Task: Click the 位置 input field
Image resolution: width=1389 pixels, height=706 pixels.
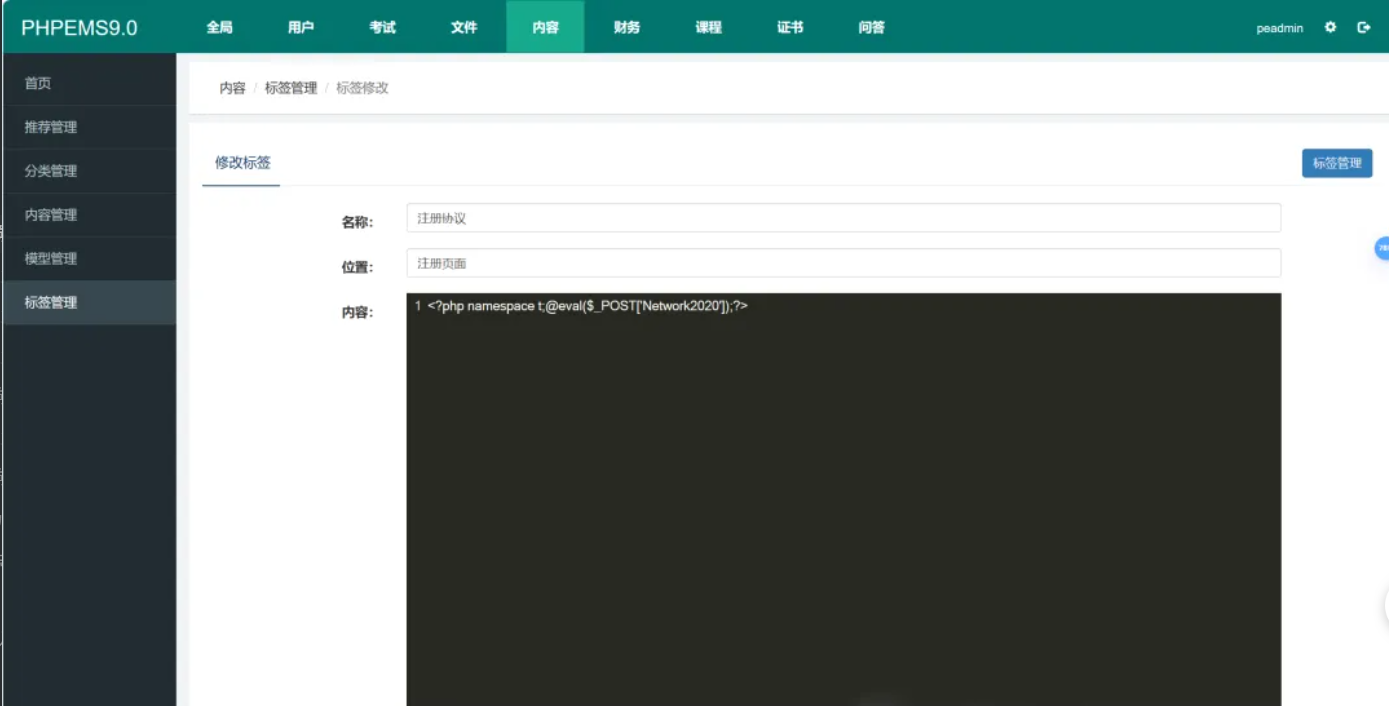Action: [x=843, y=263]
